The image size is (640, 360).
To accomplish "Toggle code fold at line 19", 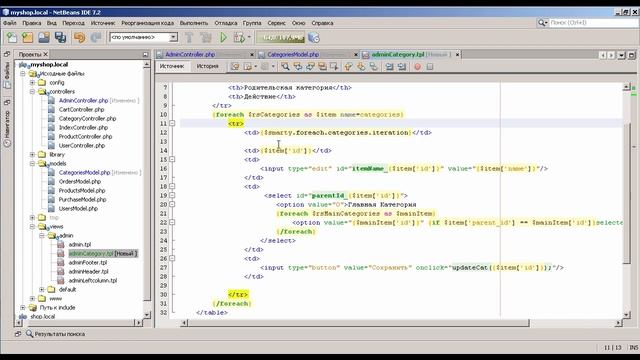I will point(172,195).
